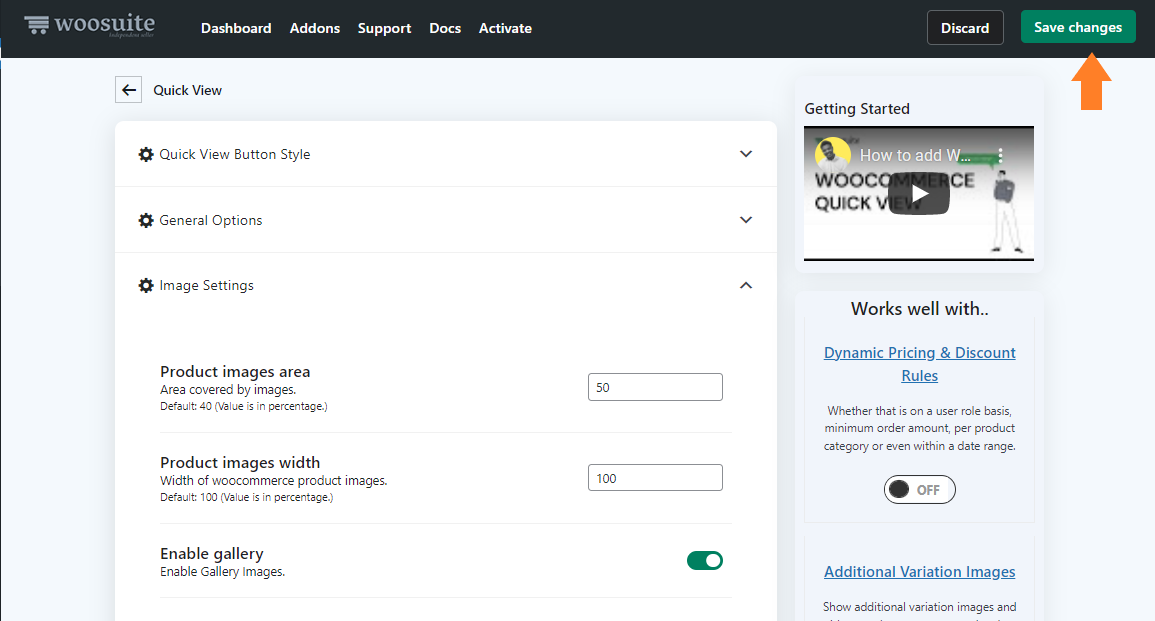
Task: Open Additional Variation Images link
Action: [919, 572]
